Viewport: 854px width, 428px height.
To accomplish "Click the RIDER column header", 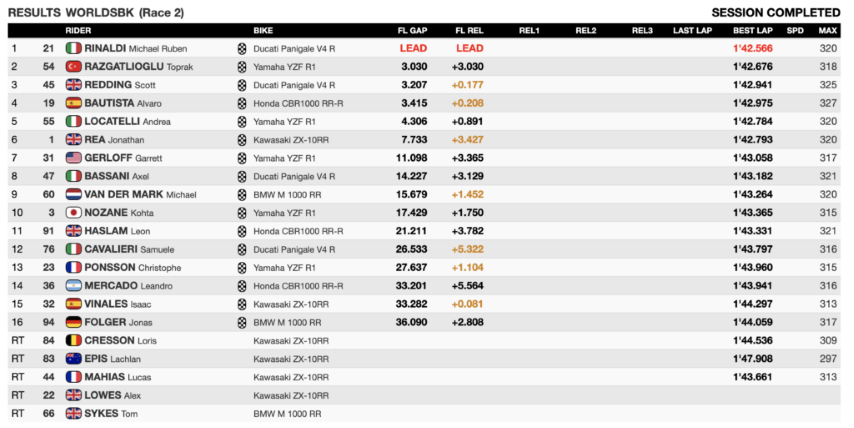I will [78, 30].
